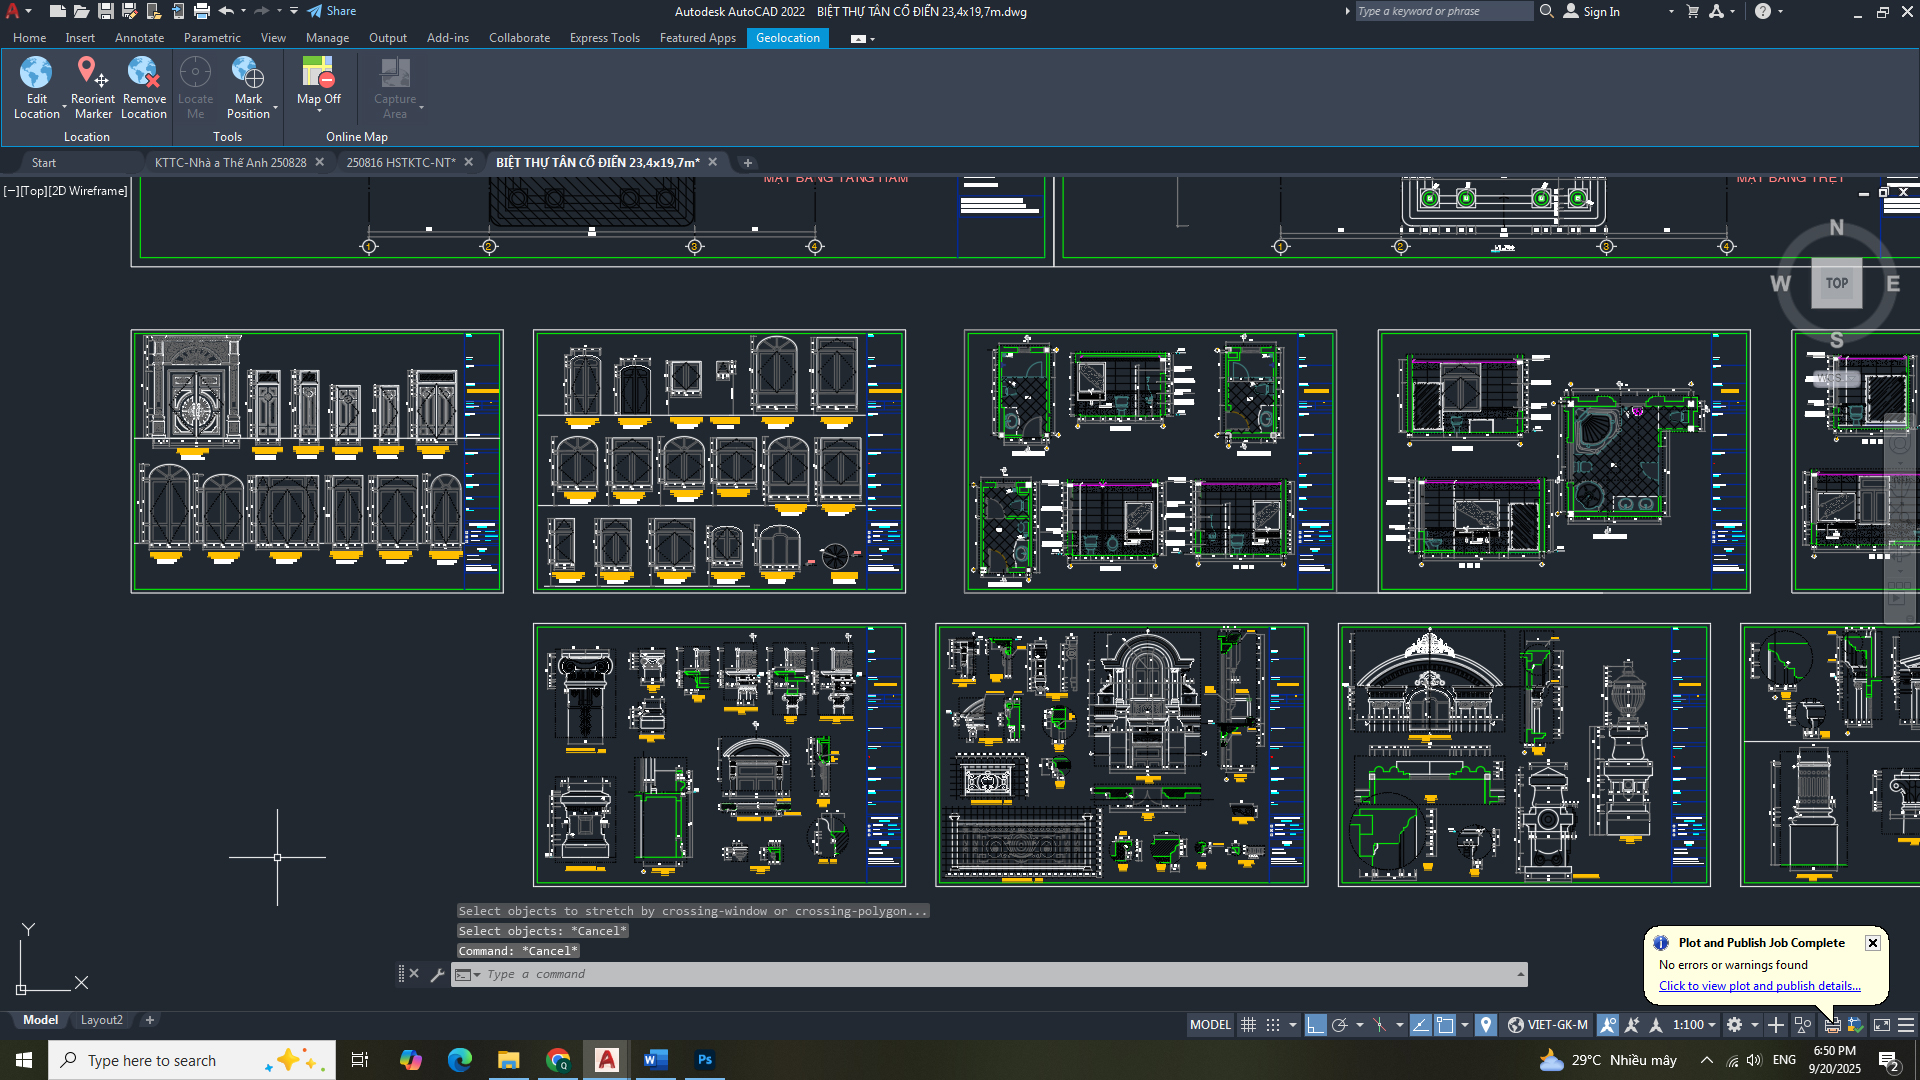This screenshot has width=1920, height=1080.
Task: Click the Map Off icon
Action: 318,73
